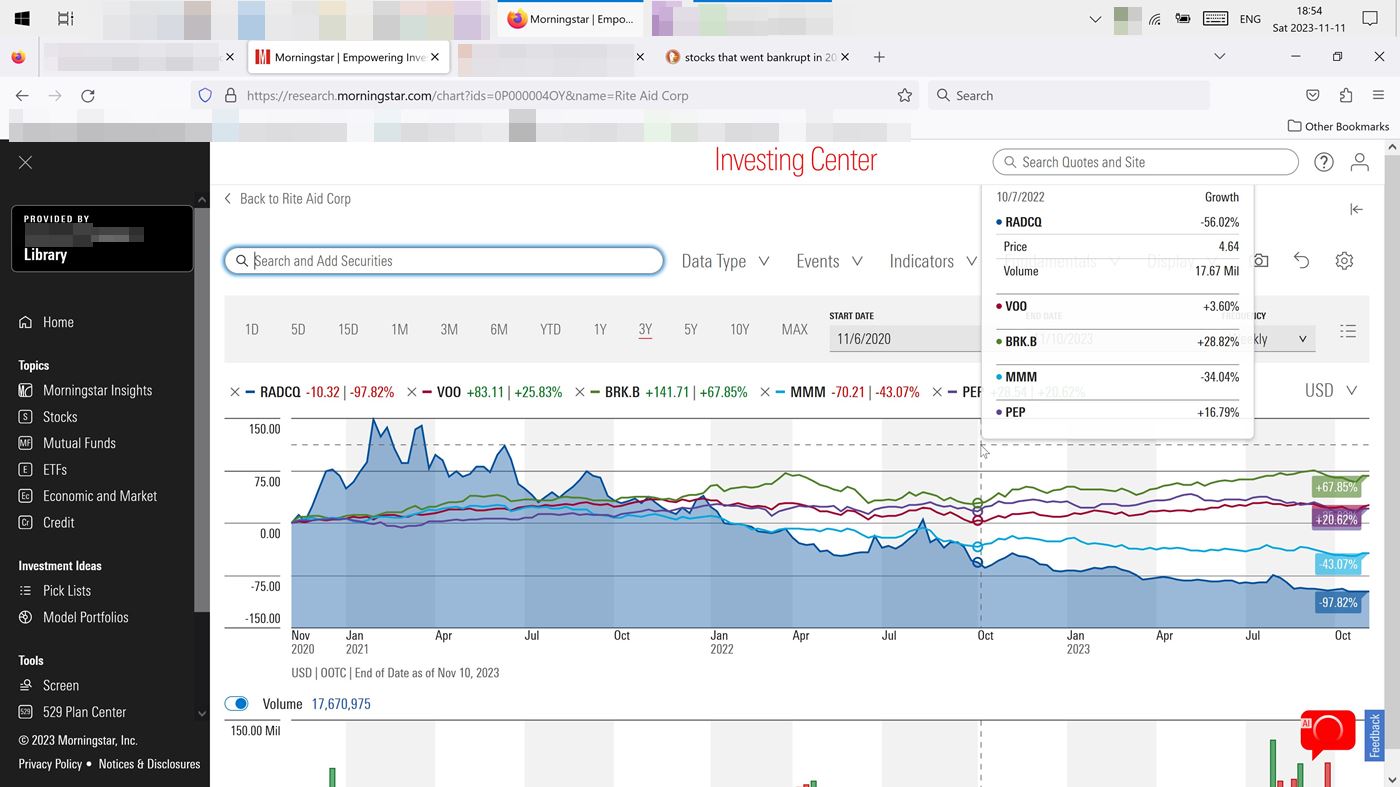Select the YTD time range
Image resolution: width=1400 pixels, height=787 pixels.
pyautogui.click(x=550, y=329)
